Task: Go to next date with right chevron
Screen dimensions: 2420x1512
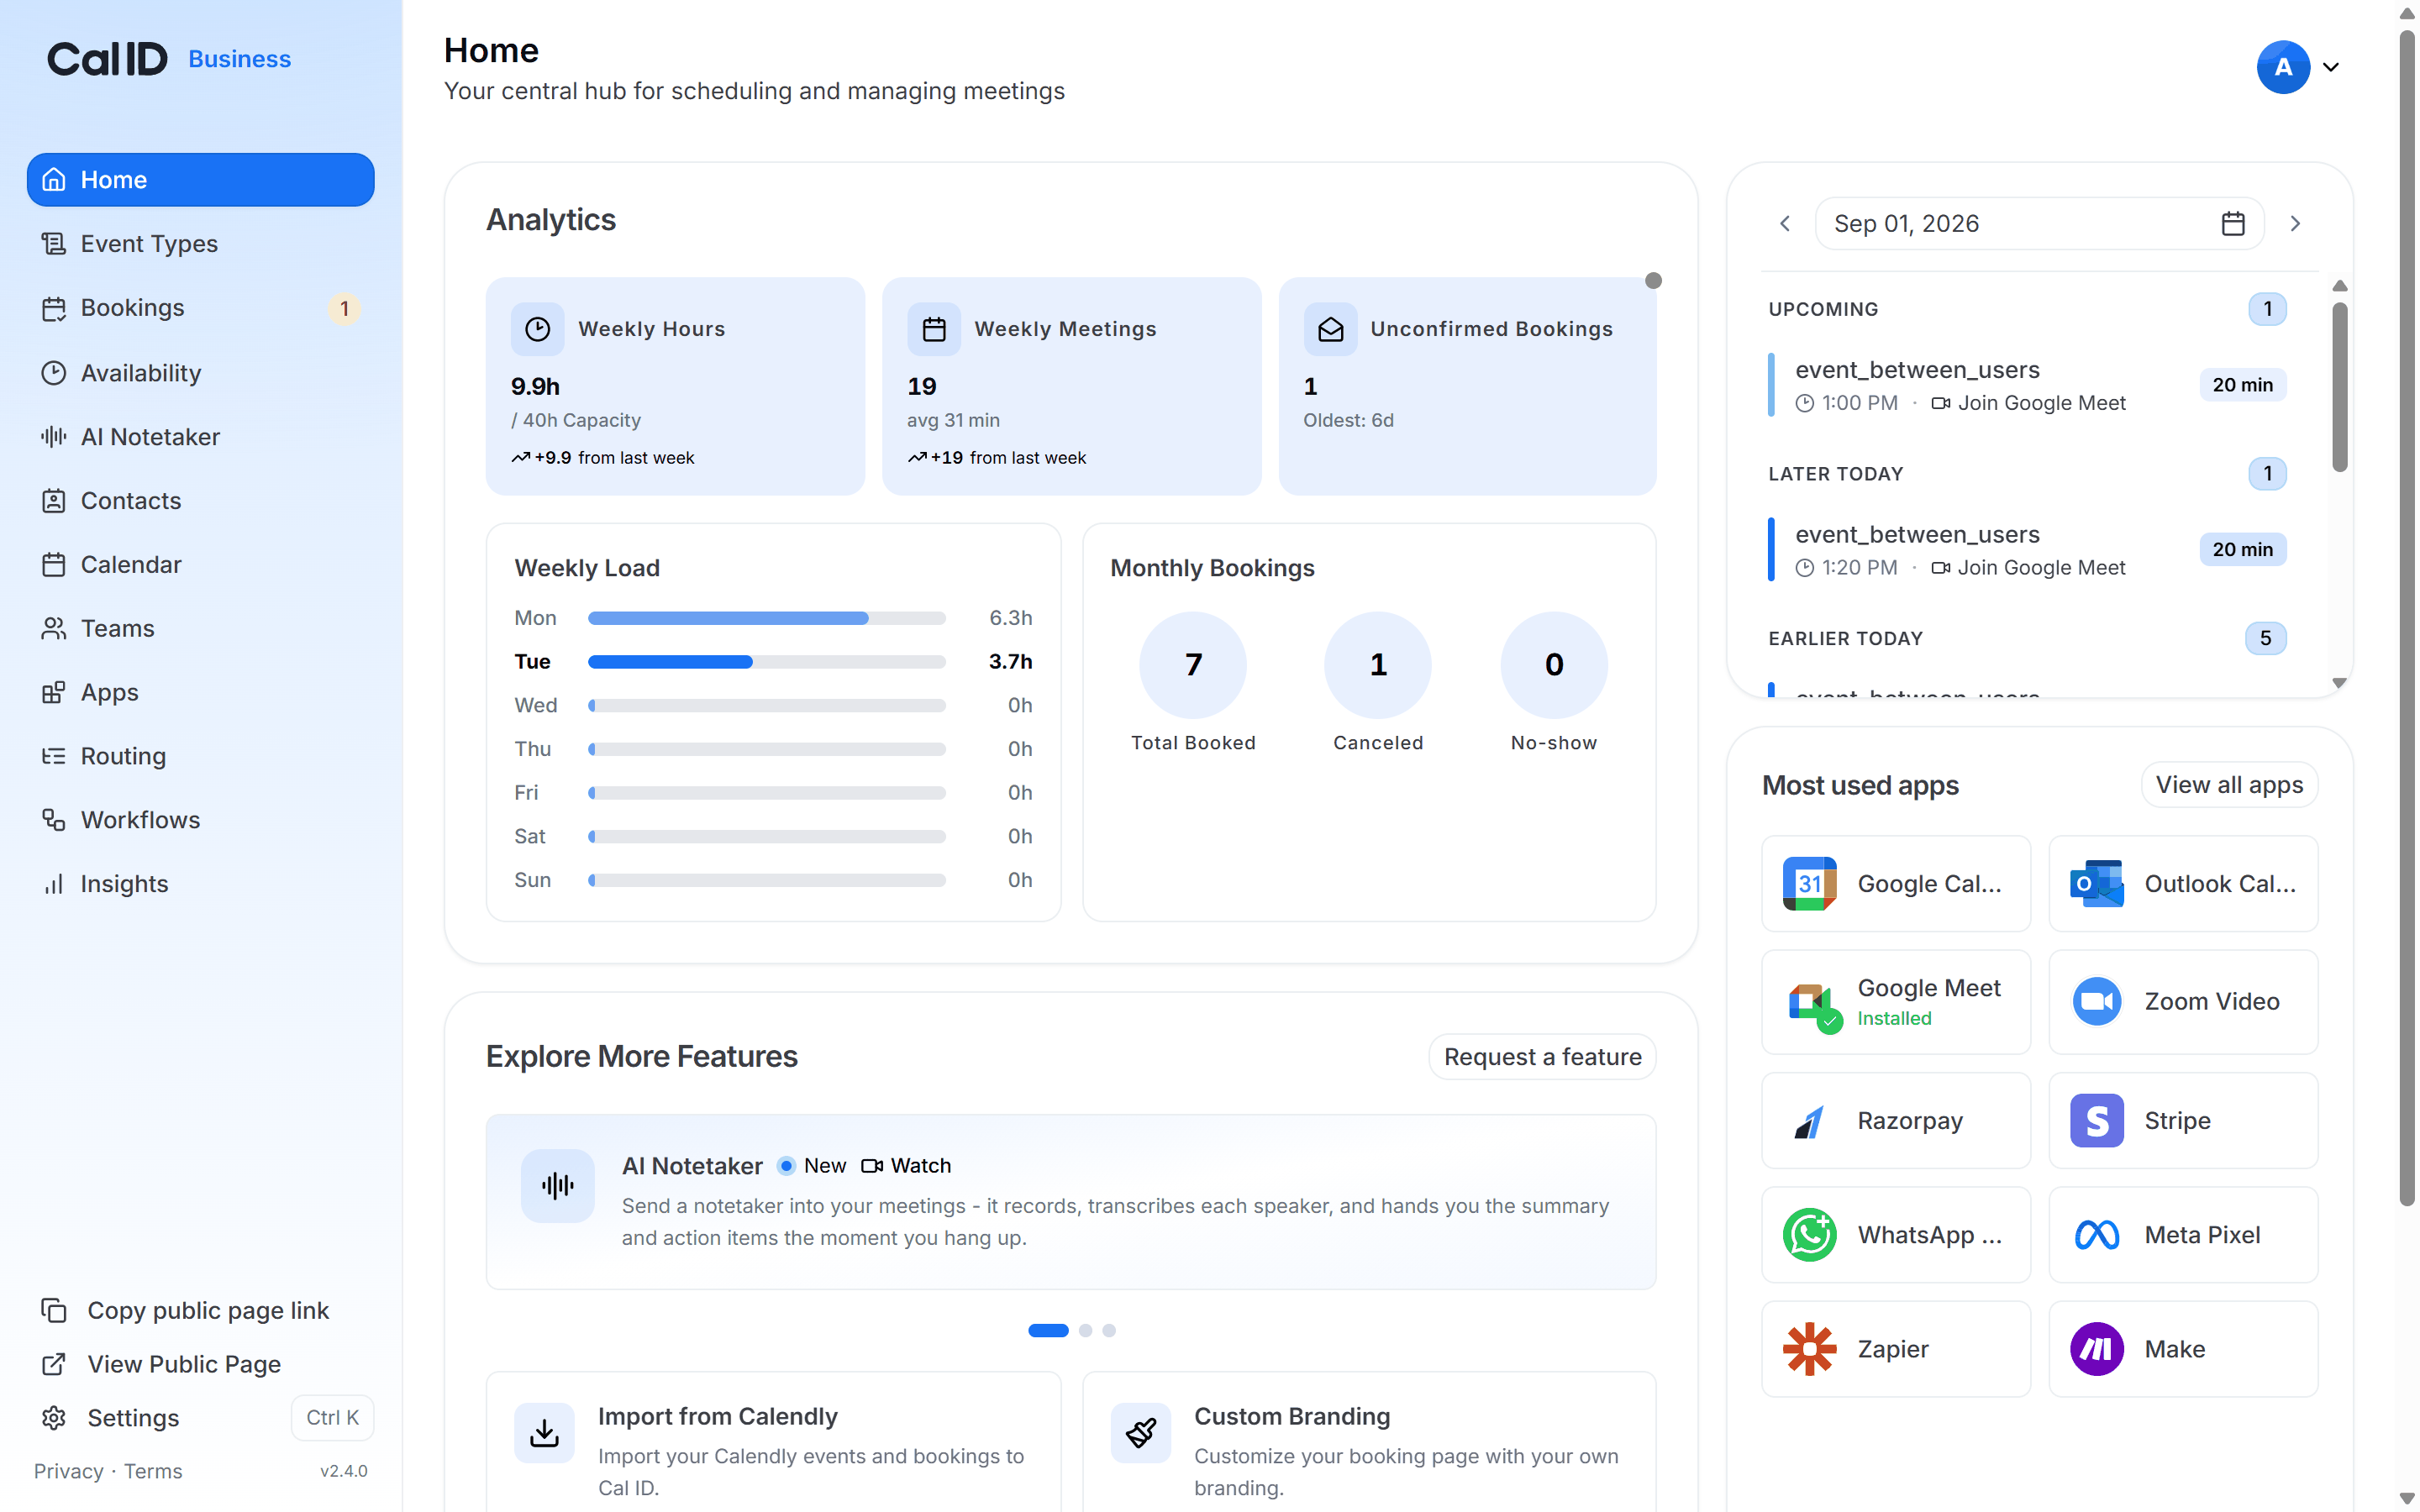Action: tap(2296, 223)
